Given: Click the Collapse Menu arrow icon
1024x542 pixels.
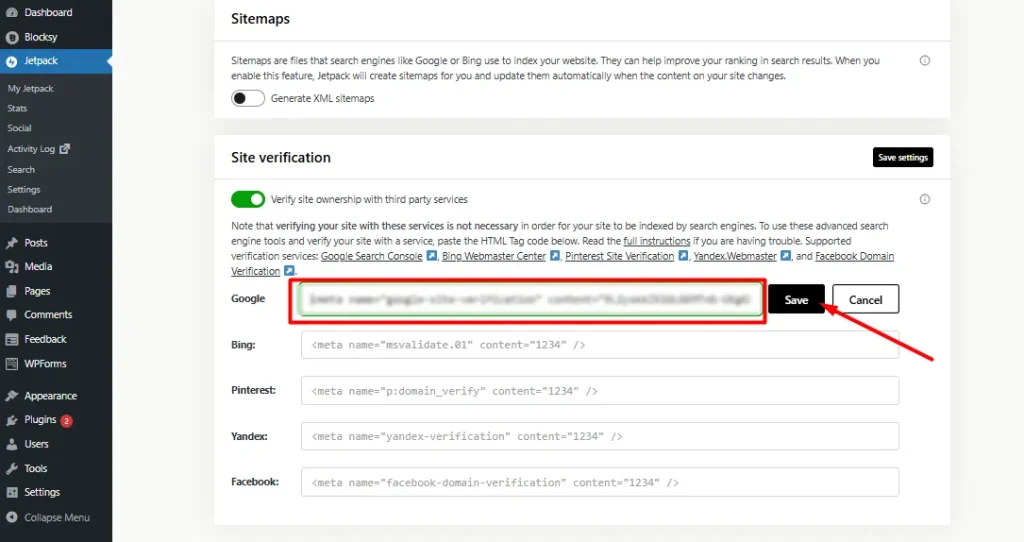Looking at the screenshot, I should (12, 517).
